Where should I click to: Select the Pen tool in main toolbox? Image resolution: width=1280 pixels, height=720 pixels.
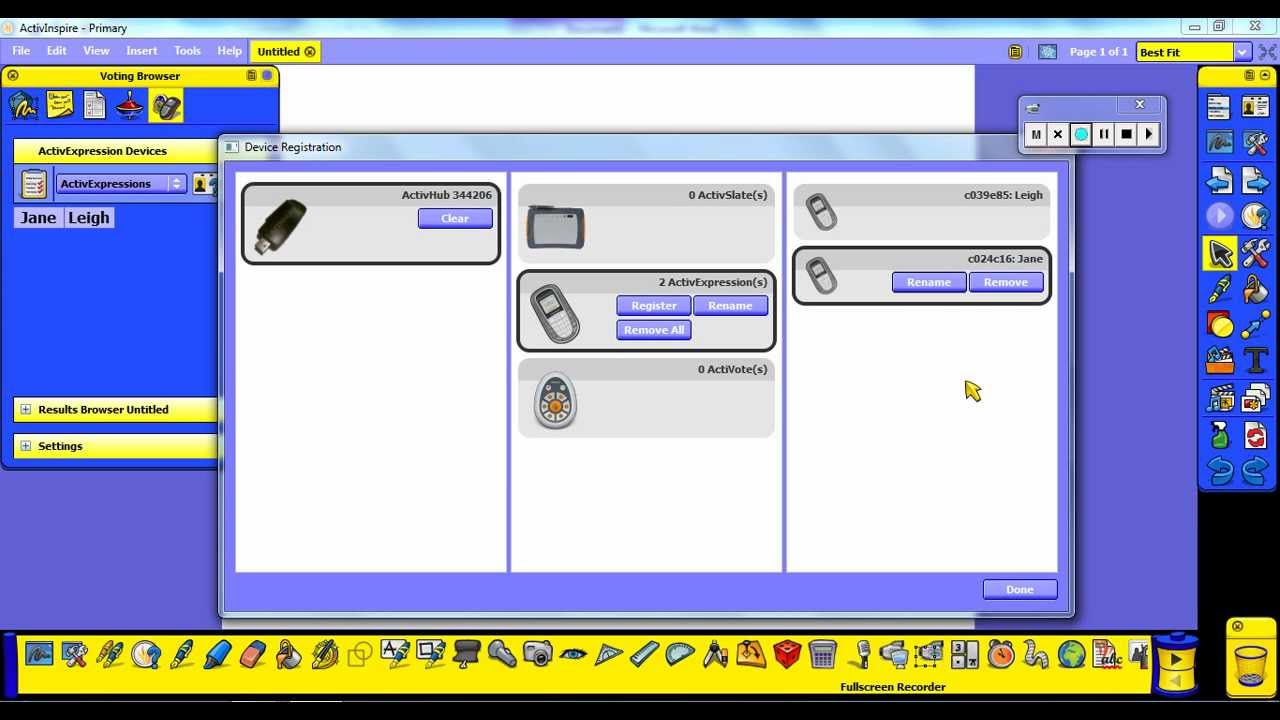(1219, 289)
